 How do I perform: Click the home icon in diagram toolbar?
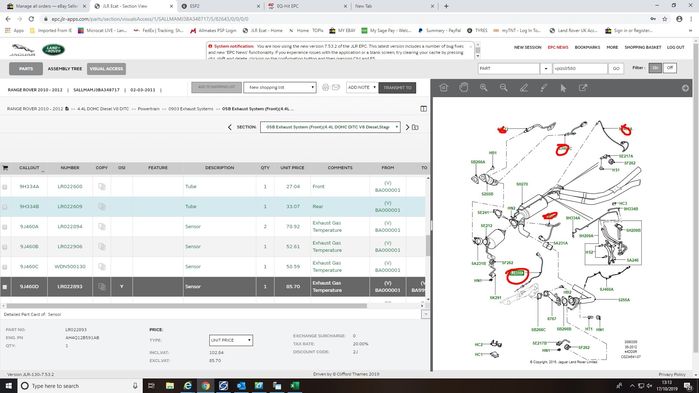pyautogui.click(x=444, y=88)
